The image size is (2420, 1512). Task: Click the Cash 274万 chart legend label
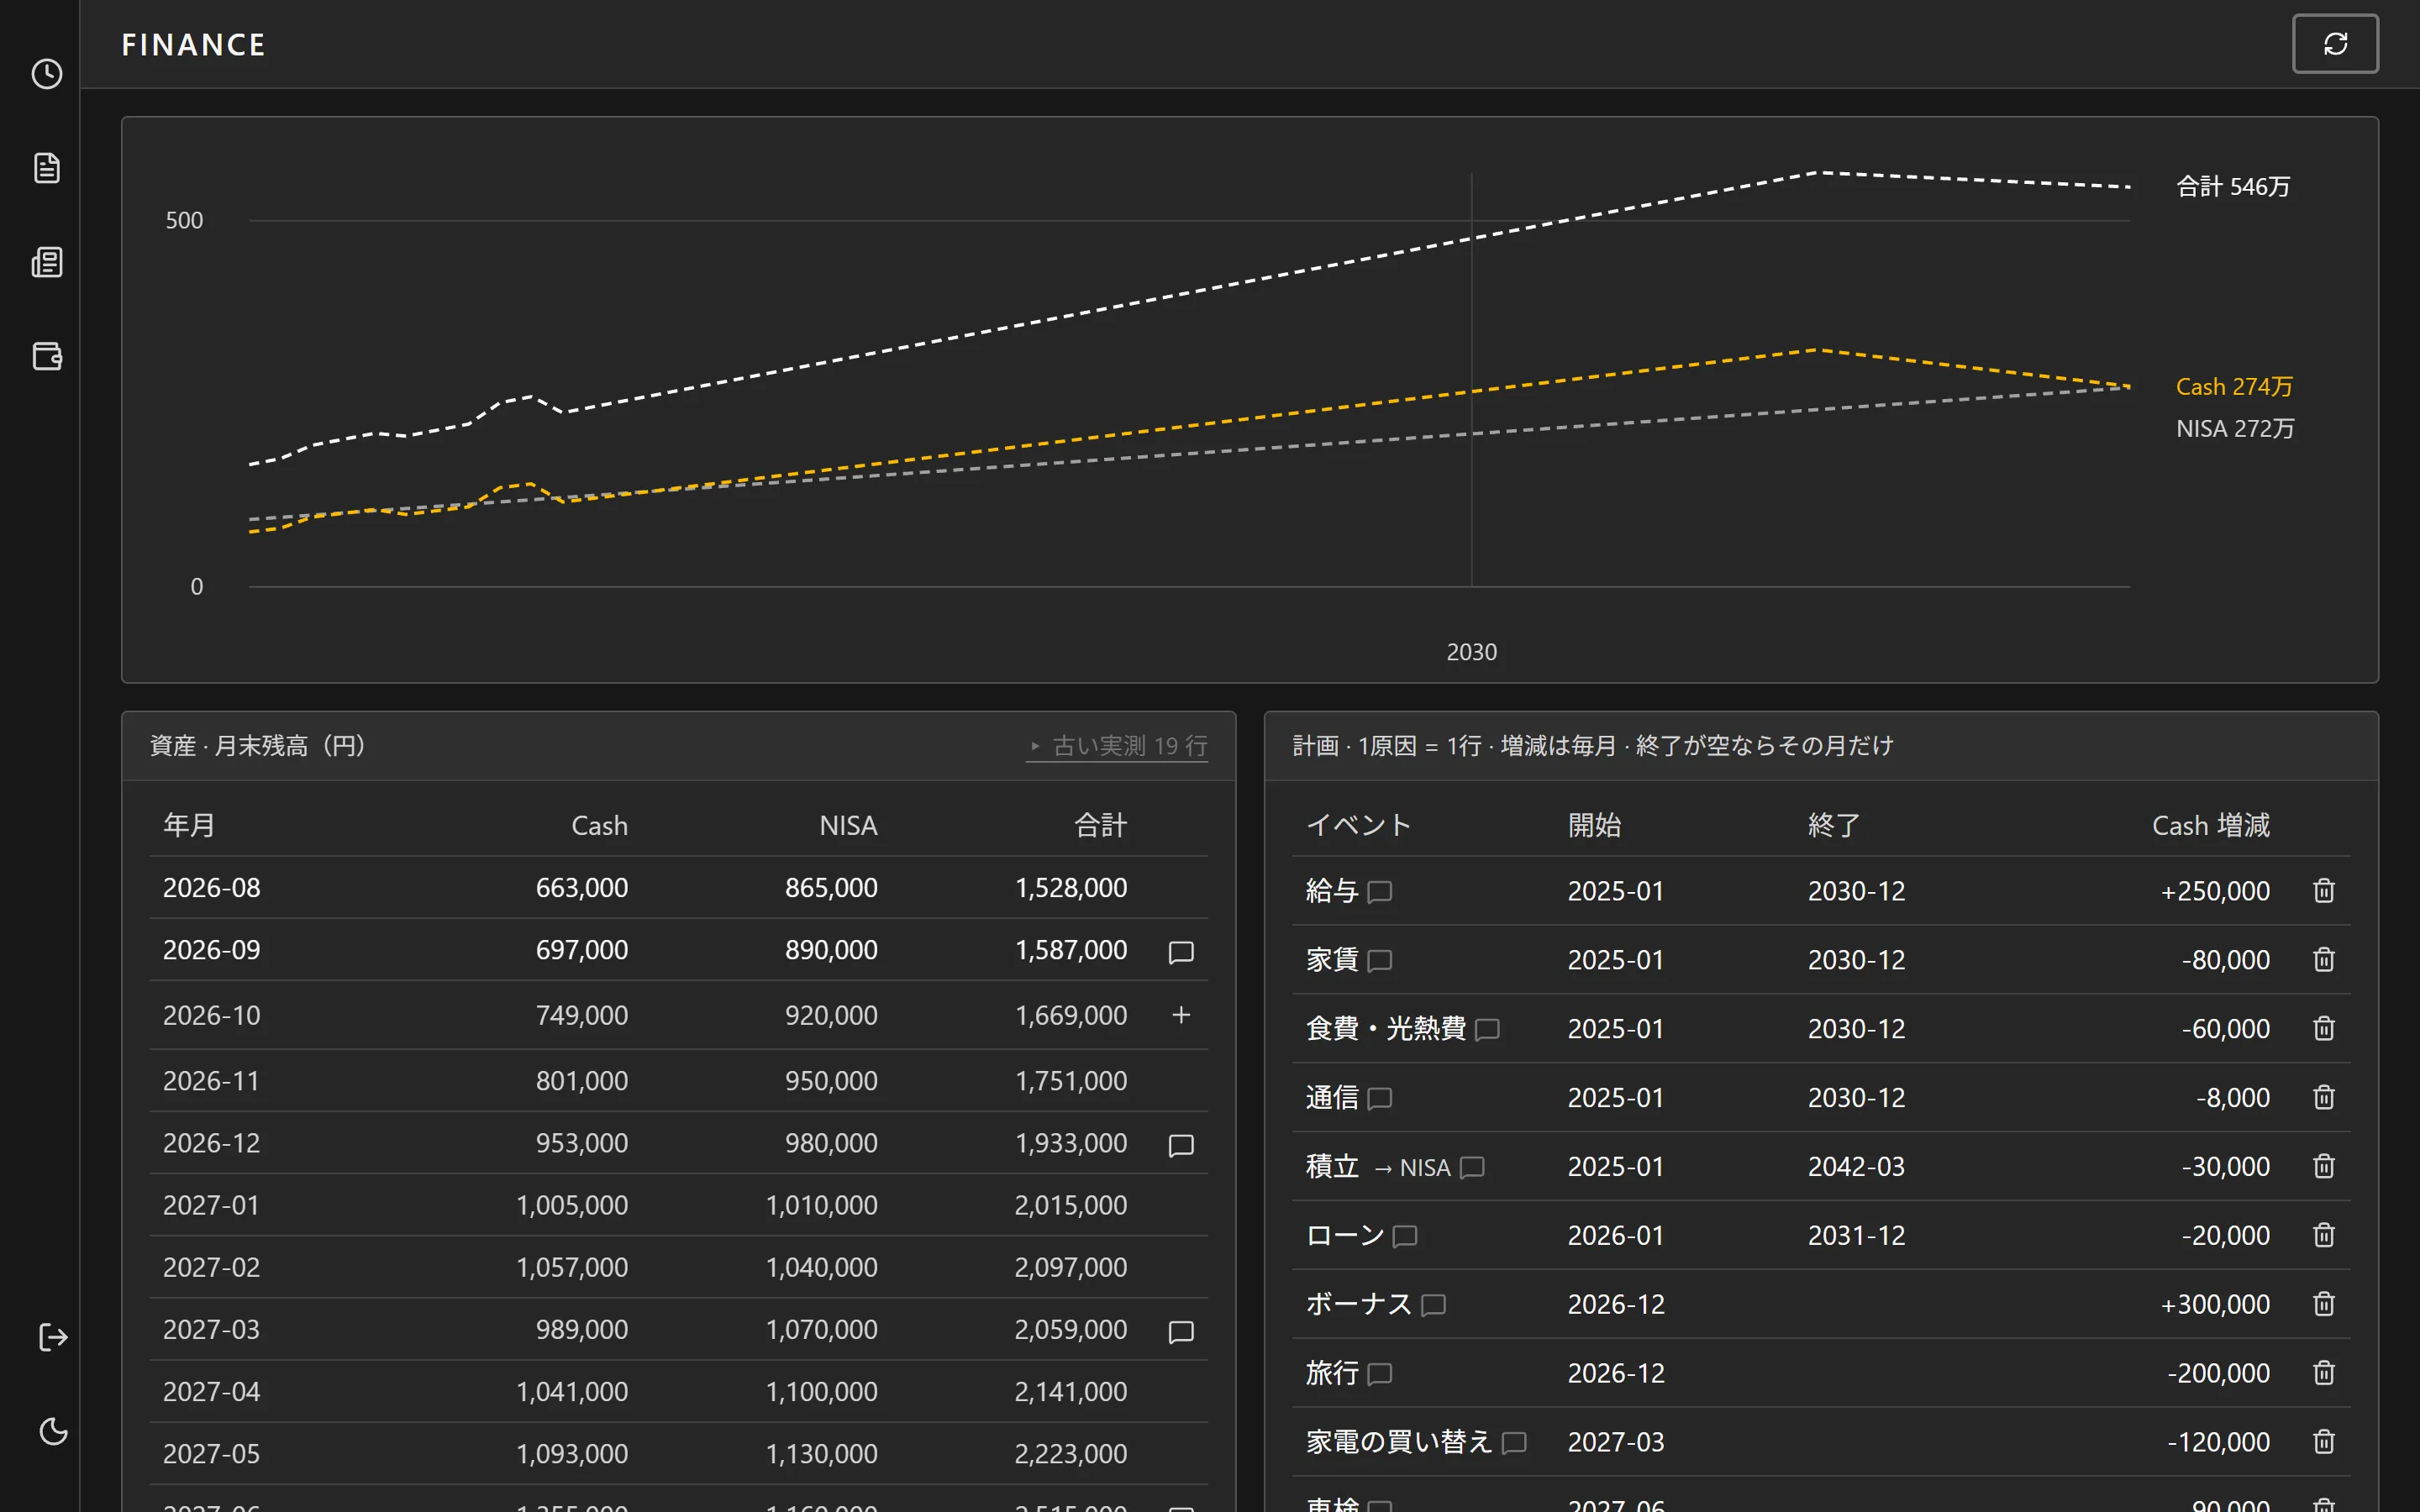coord(2234,387)
